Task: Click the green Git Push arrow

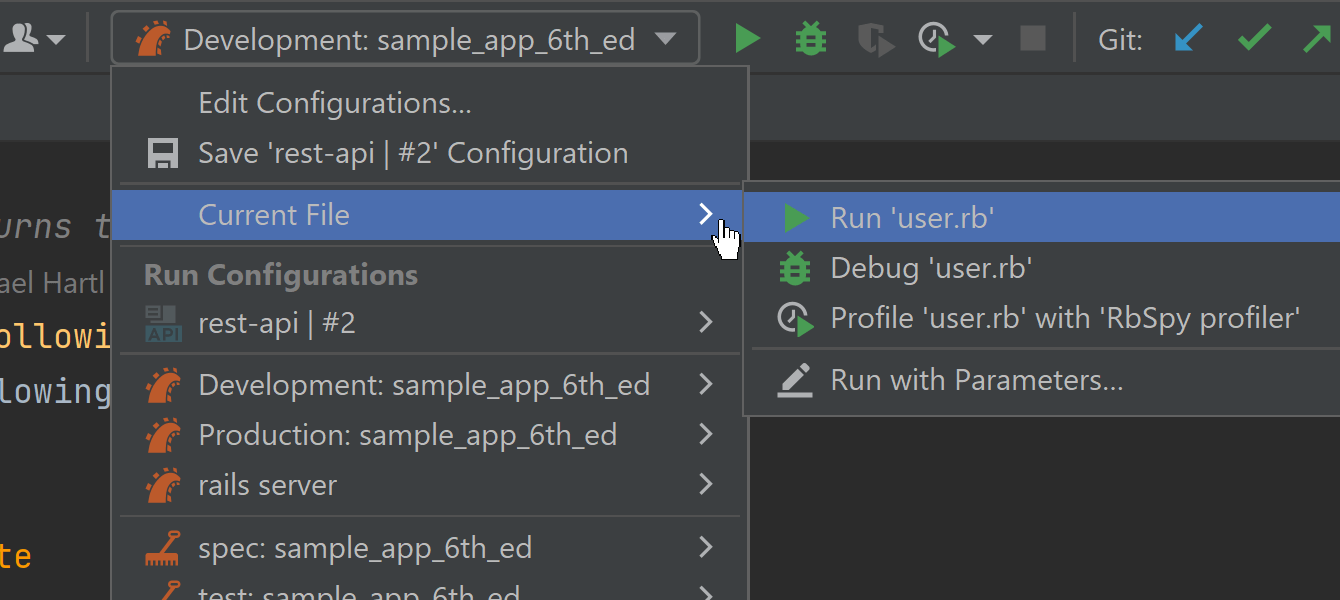Action: coord(1318,40)
